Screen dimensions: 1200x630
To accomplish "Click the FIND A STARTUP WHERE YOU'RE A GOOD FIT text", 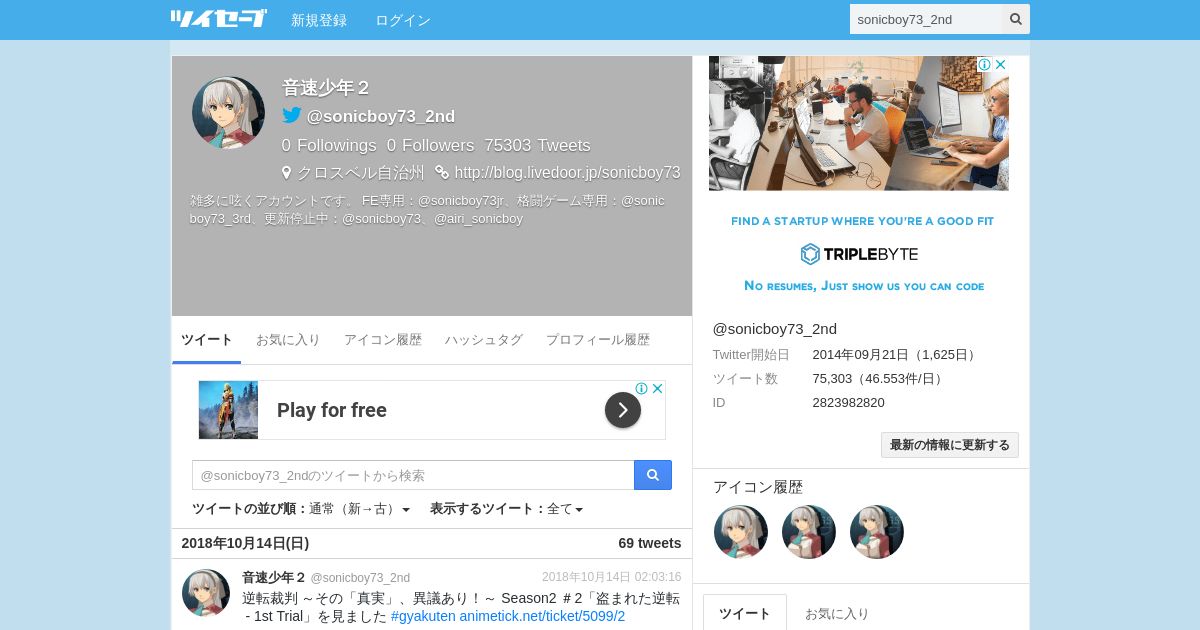I will (862, 221).
